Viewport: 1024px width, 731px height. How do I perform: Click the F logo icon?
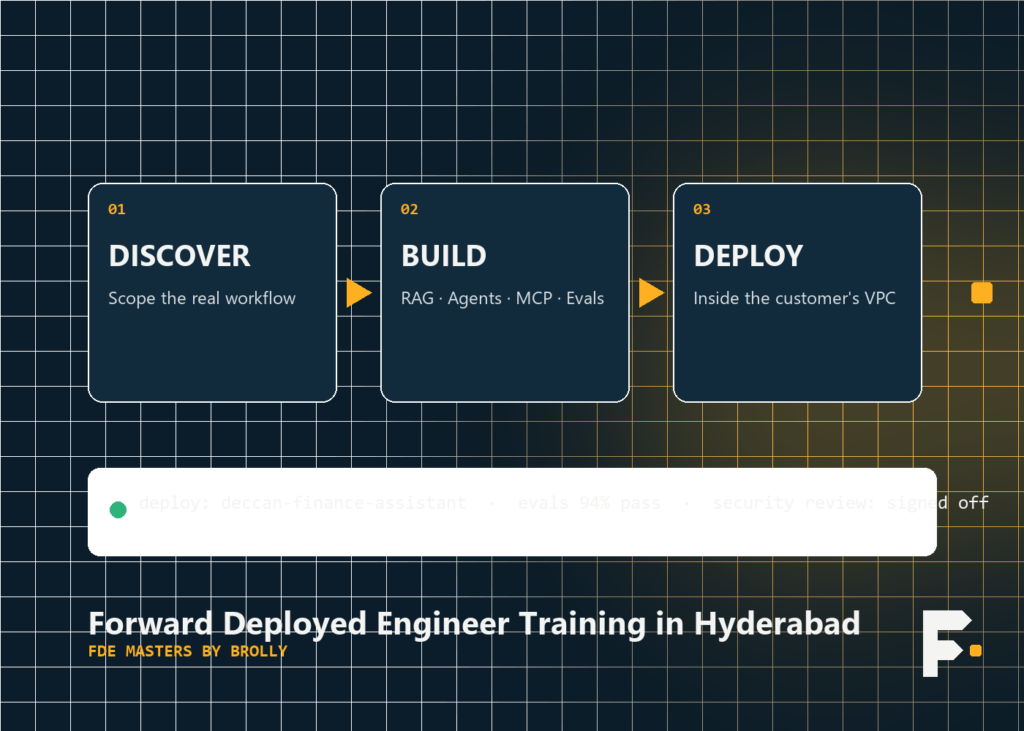pyautogui.click(x=952, y=643)
